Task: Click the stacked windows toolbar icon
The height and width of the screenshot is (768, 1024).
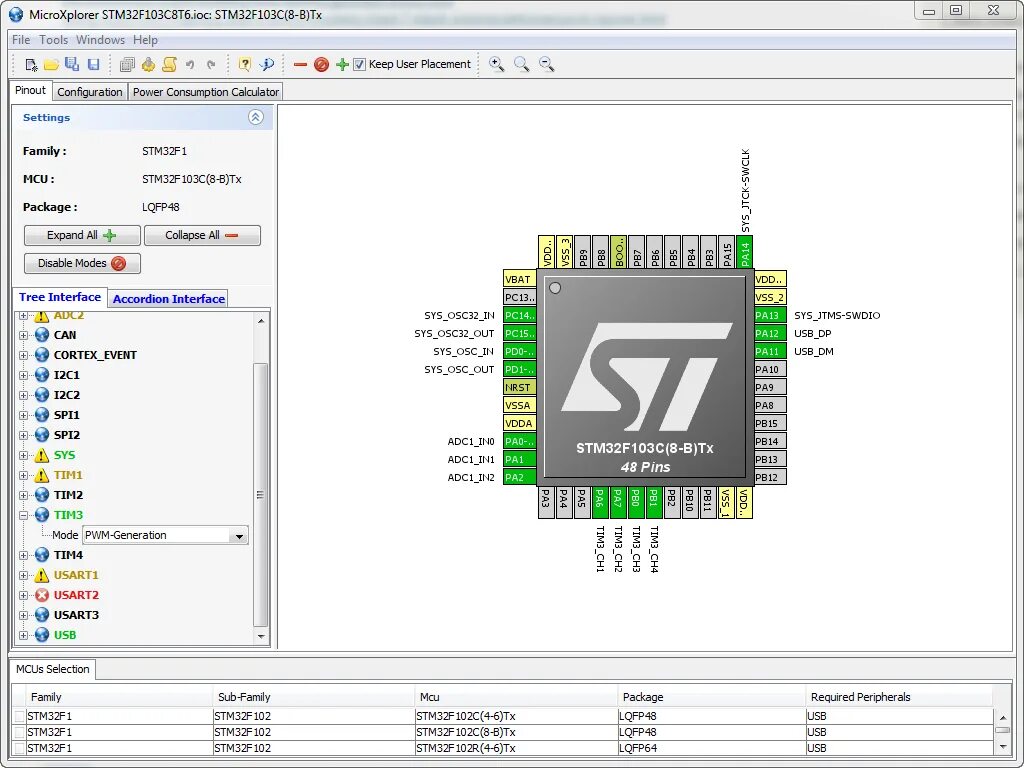Action: tap(127, 65)
